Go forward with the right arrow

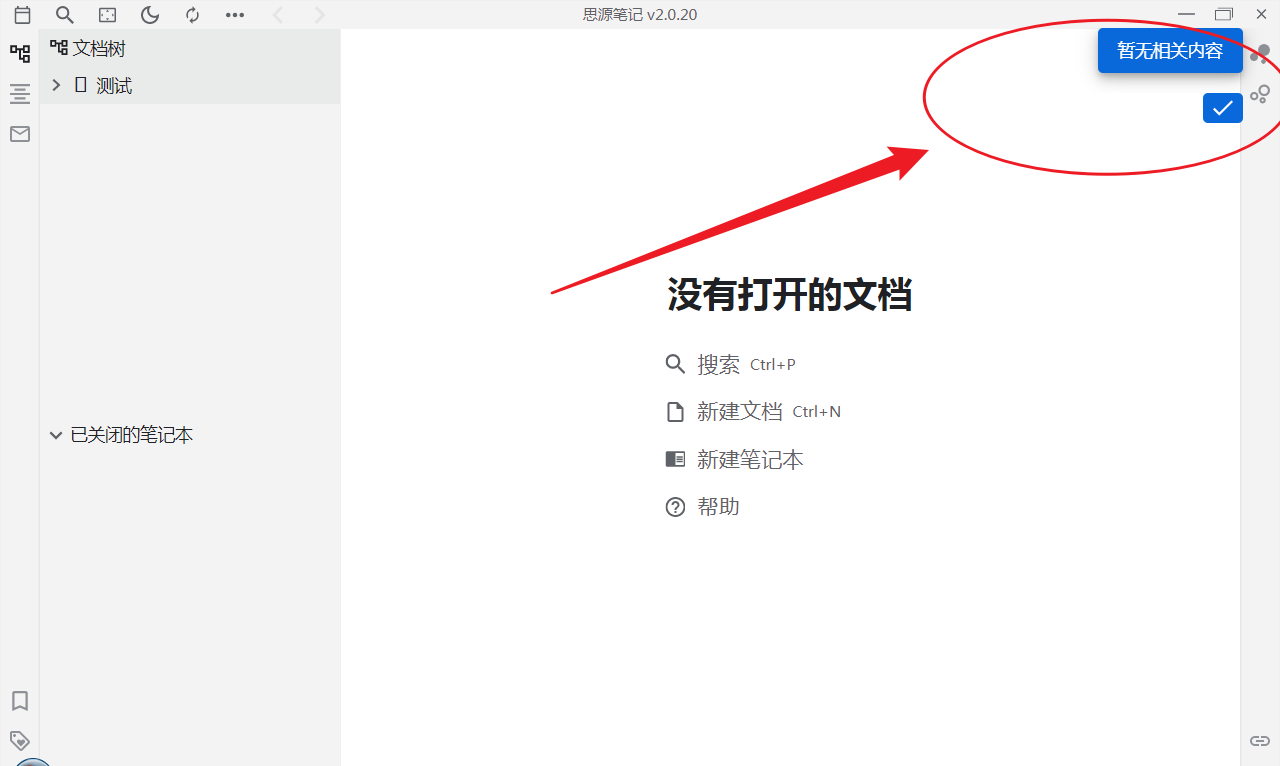point(320,15)
